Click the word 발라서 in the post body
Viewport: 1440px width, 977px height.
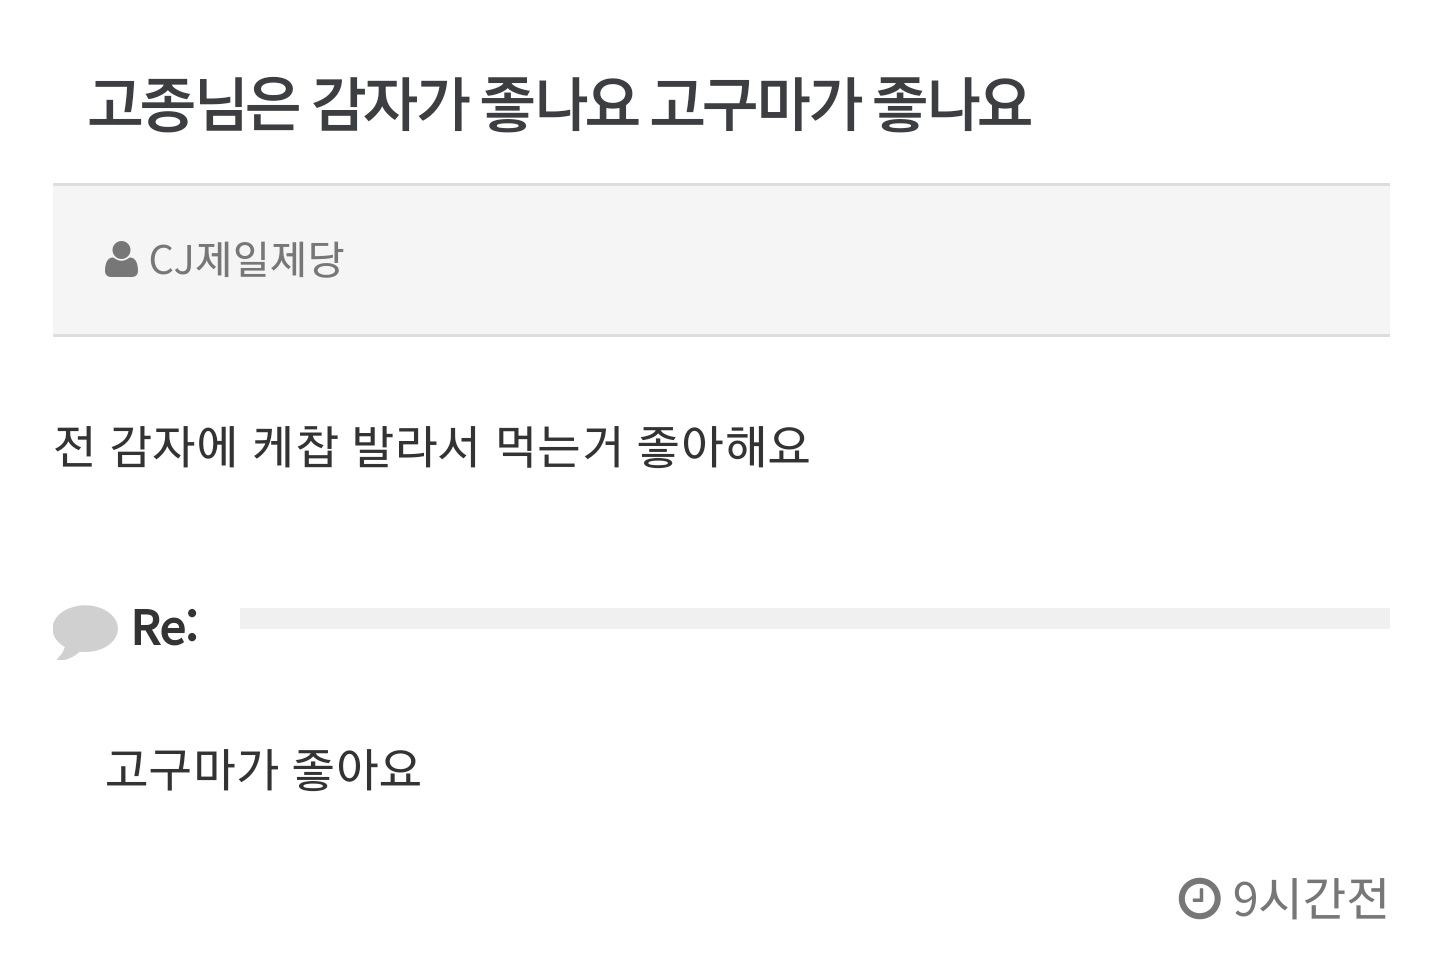coord(417,446)
